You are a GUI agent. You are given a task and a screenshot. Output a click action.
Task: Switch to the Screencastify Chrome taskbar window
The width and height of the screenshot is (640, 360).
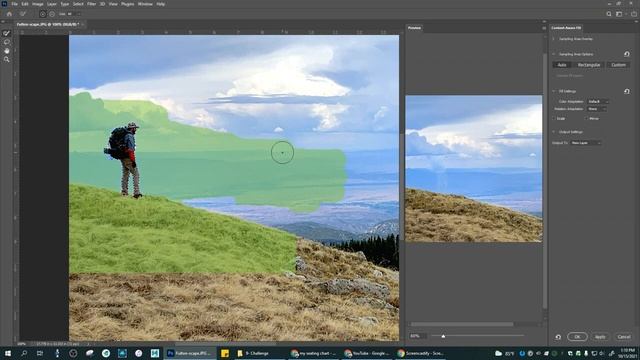click(420, 353)
